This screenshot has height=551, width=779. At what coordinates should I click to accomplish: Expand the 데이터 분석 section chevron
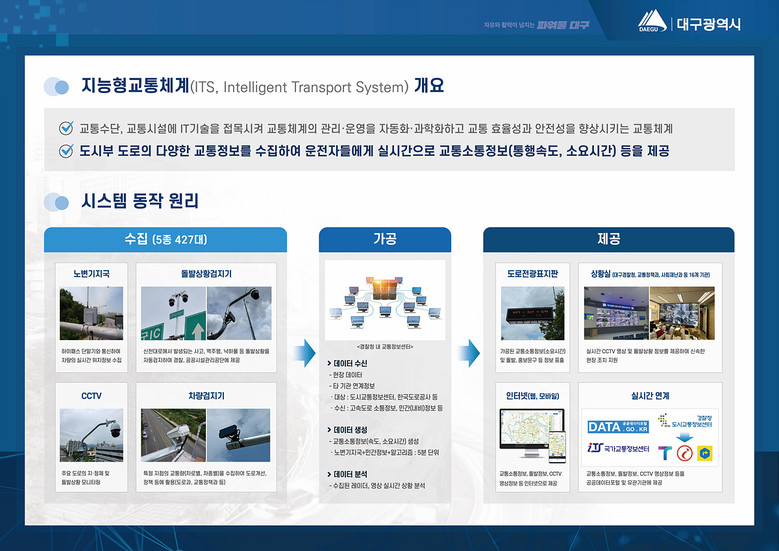click(329, 474)
